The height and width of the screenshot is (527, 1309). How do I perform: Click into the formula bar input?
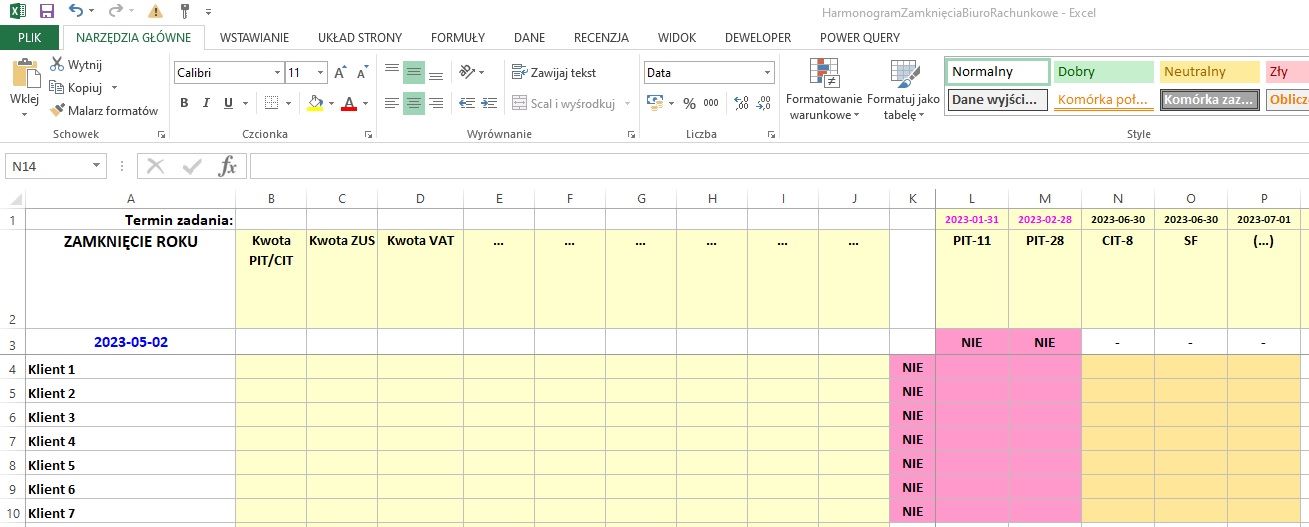778,166
